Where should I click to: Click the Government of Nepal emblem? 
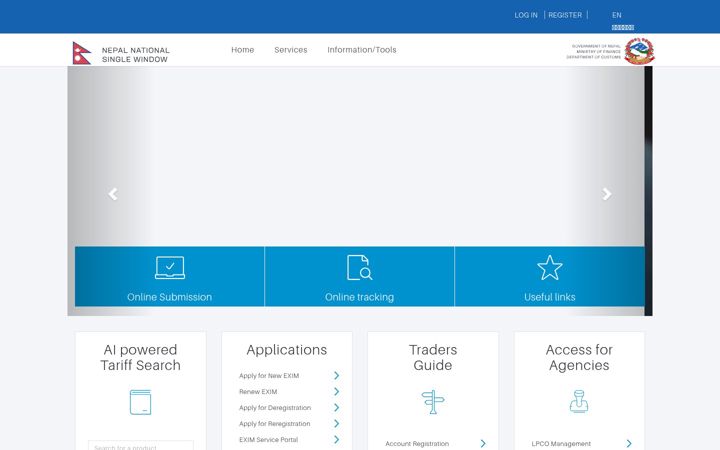click(x=639, y=51)
